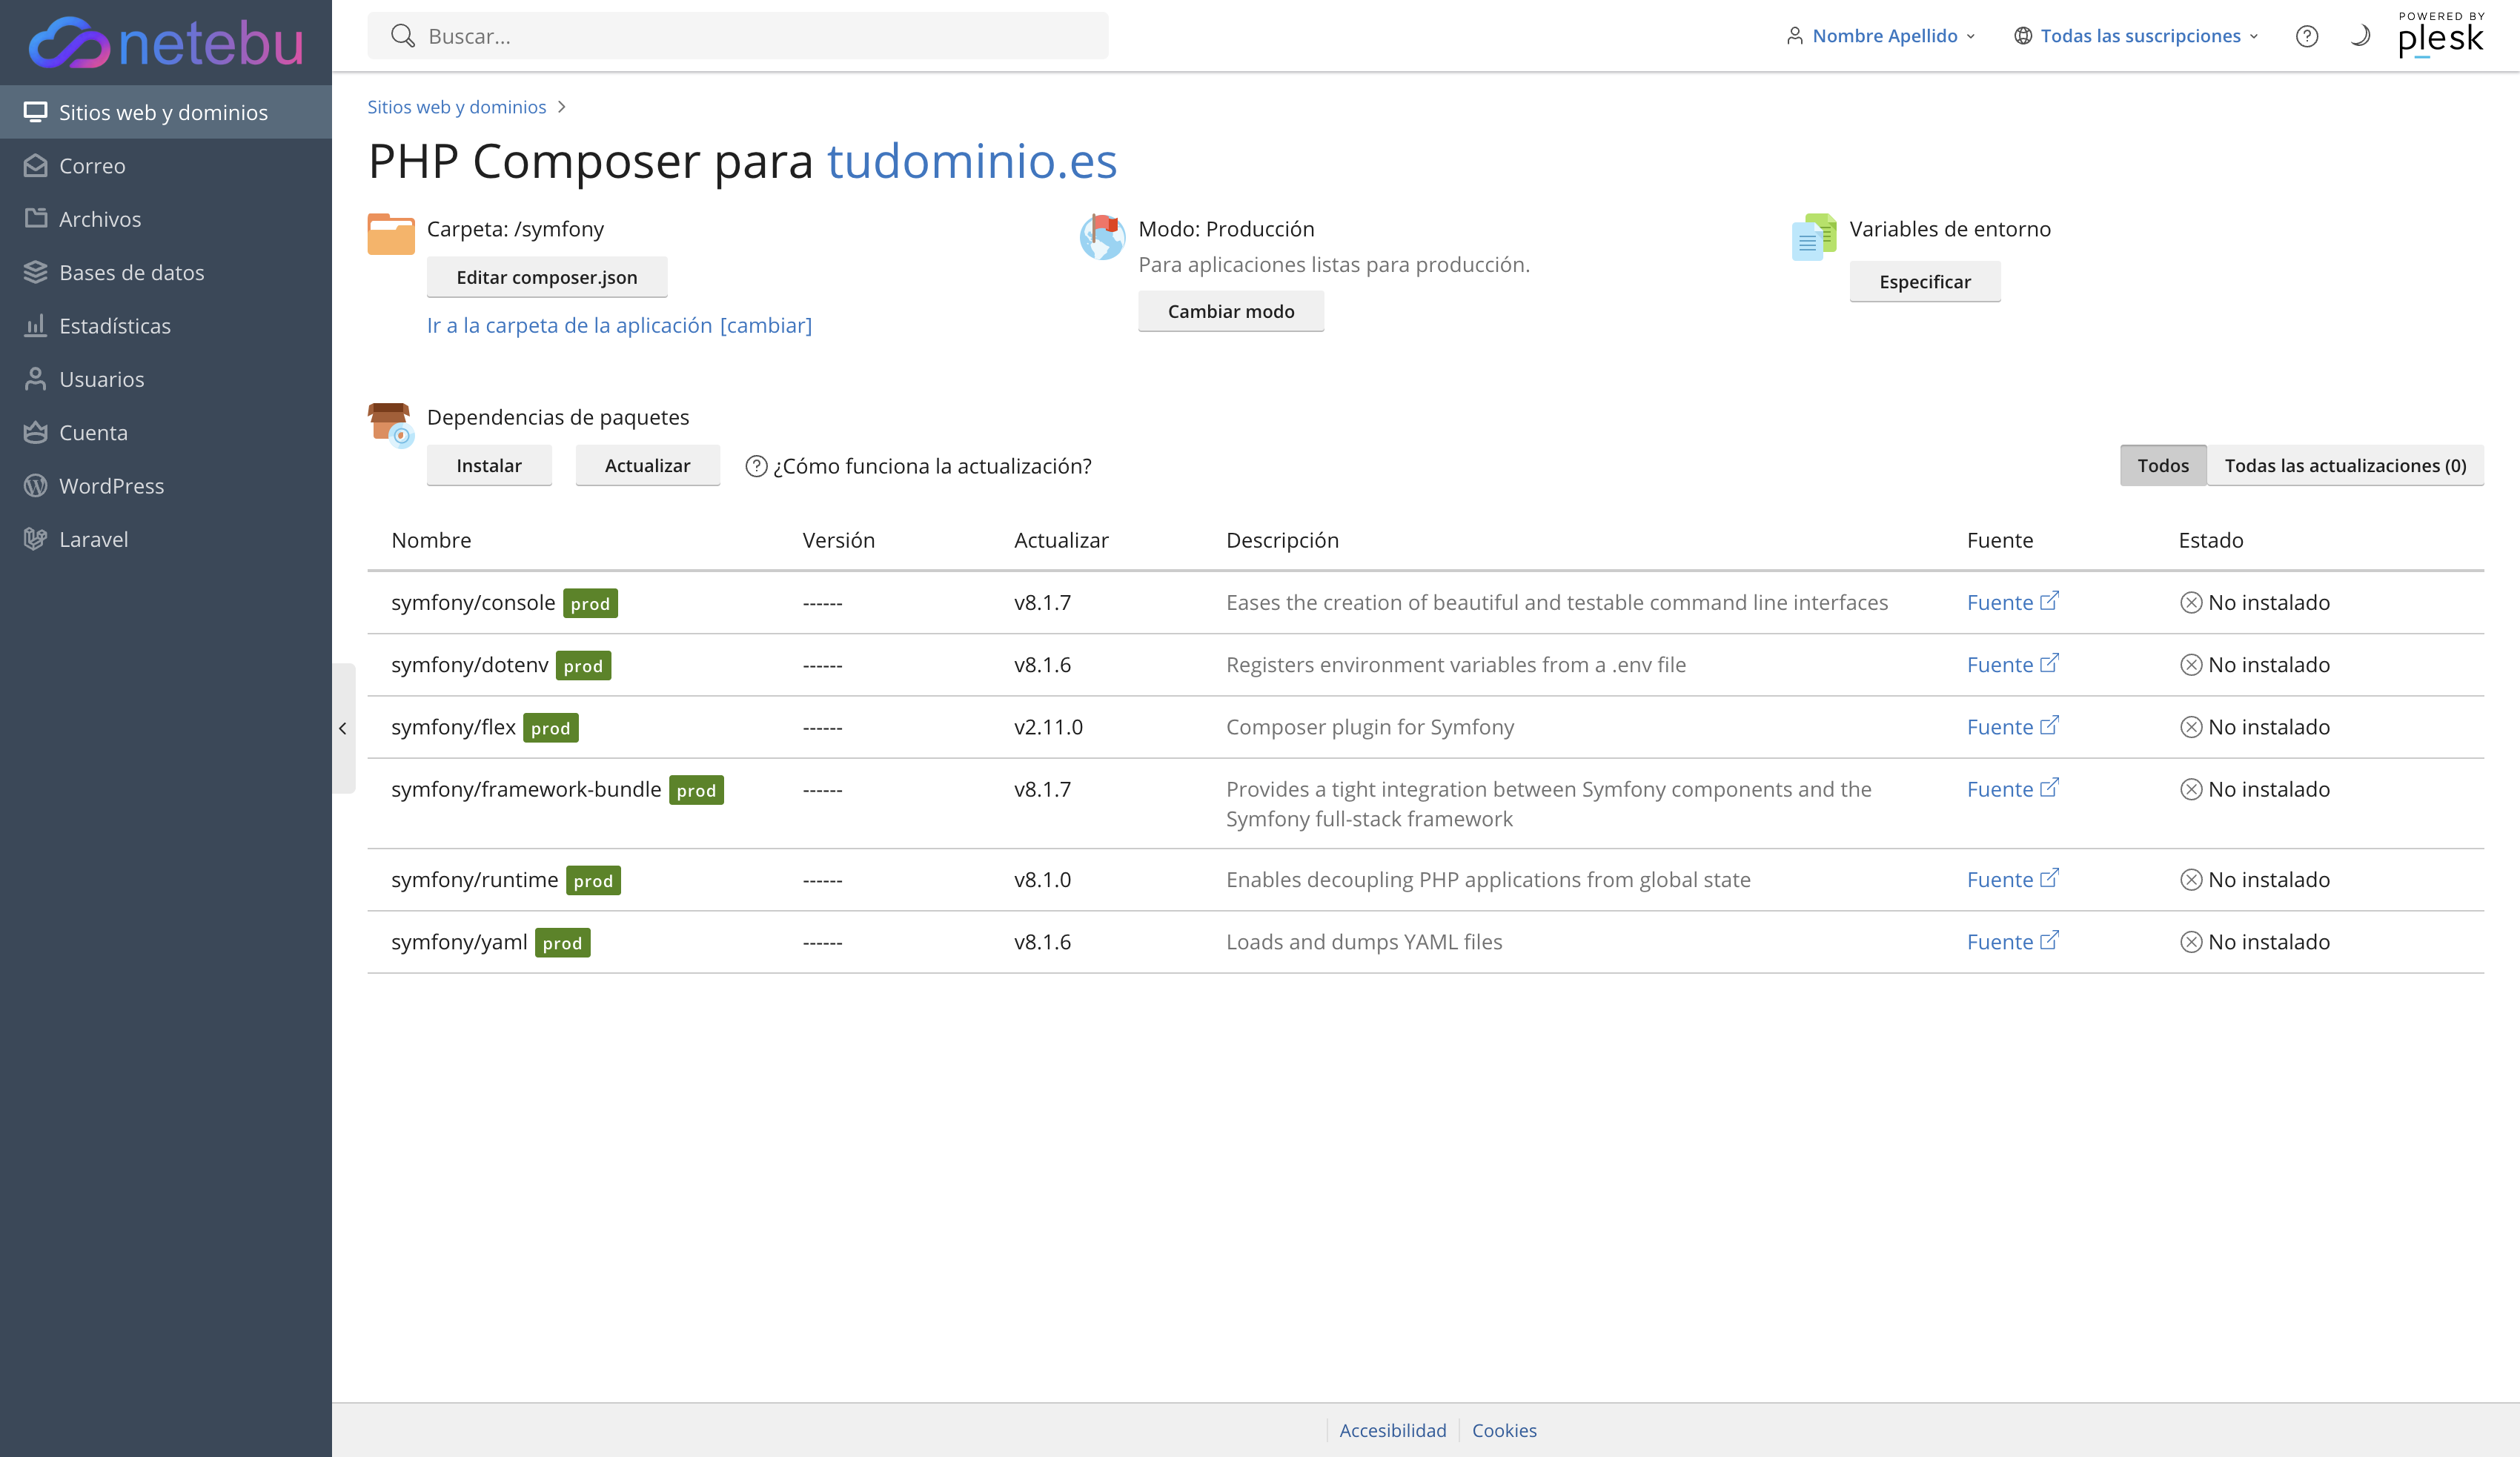Viewport: 2520px width, 1457px height.
Task: Click the search magnifier icon
Action: click(402, 36)
